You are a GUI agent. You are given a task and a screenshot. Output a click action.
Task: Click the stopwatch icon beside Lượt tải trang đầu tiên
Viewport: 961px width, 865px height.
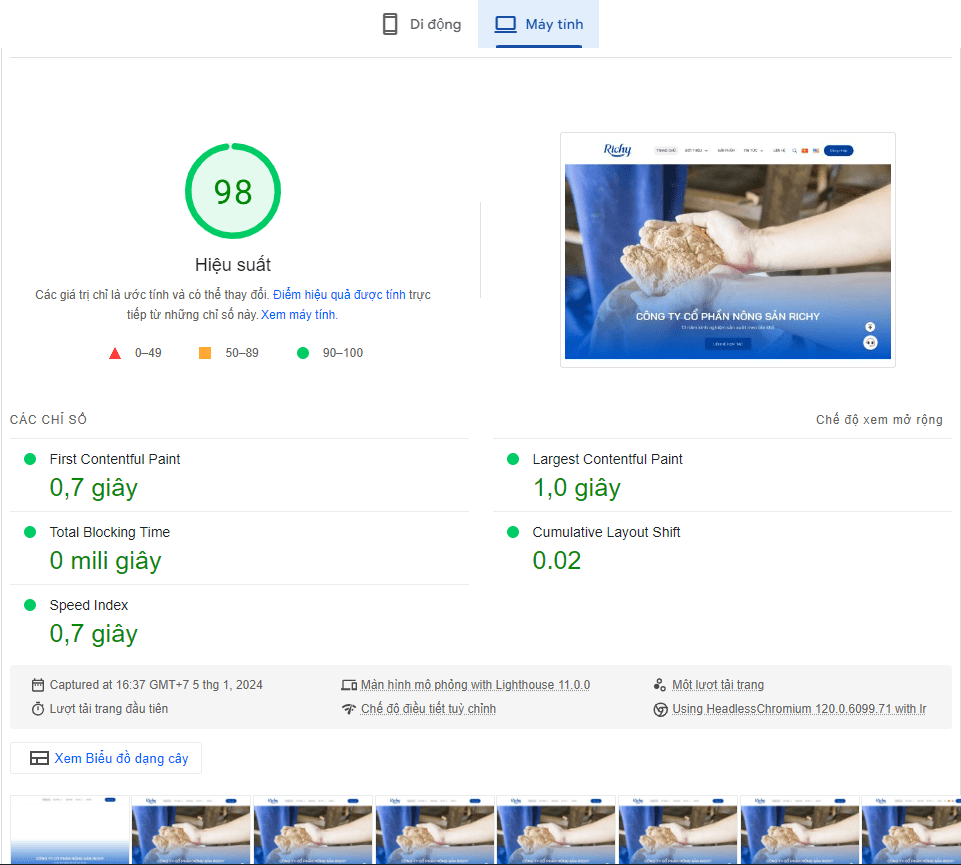(38, 709)
